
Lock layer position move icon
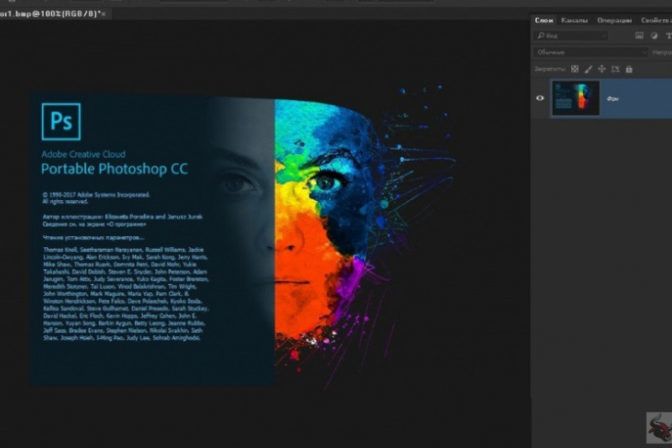click(x=602, y=69)
